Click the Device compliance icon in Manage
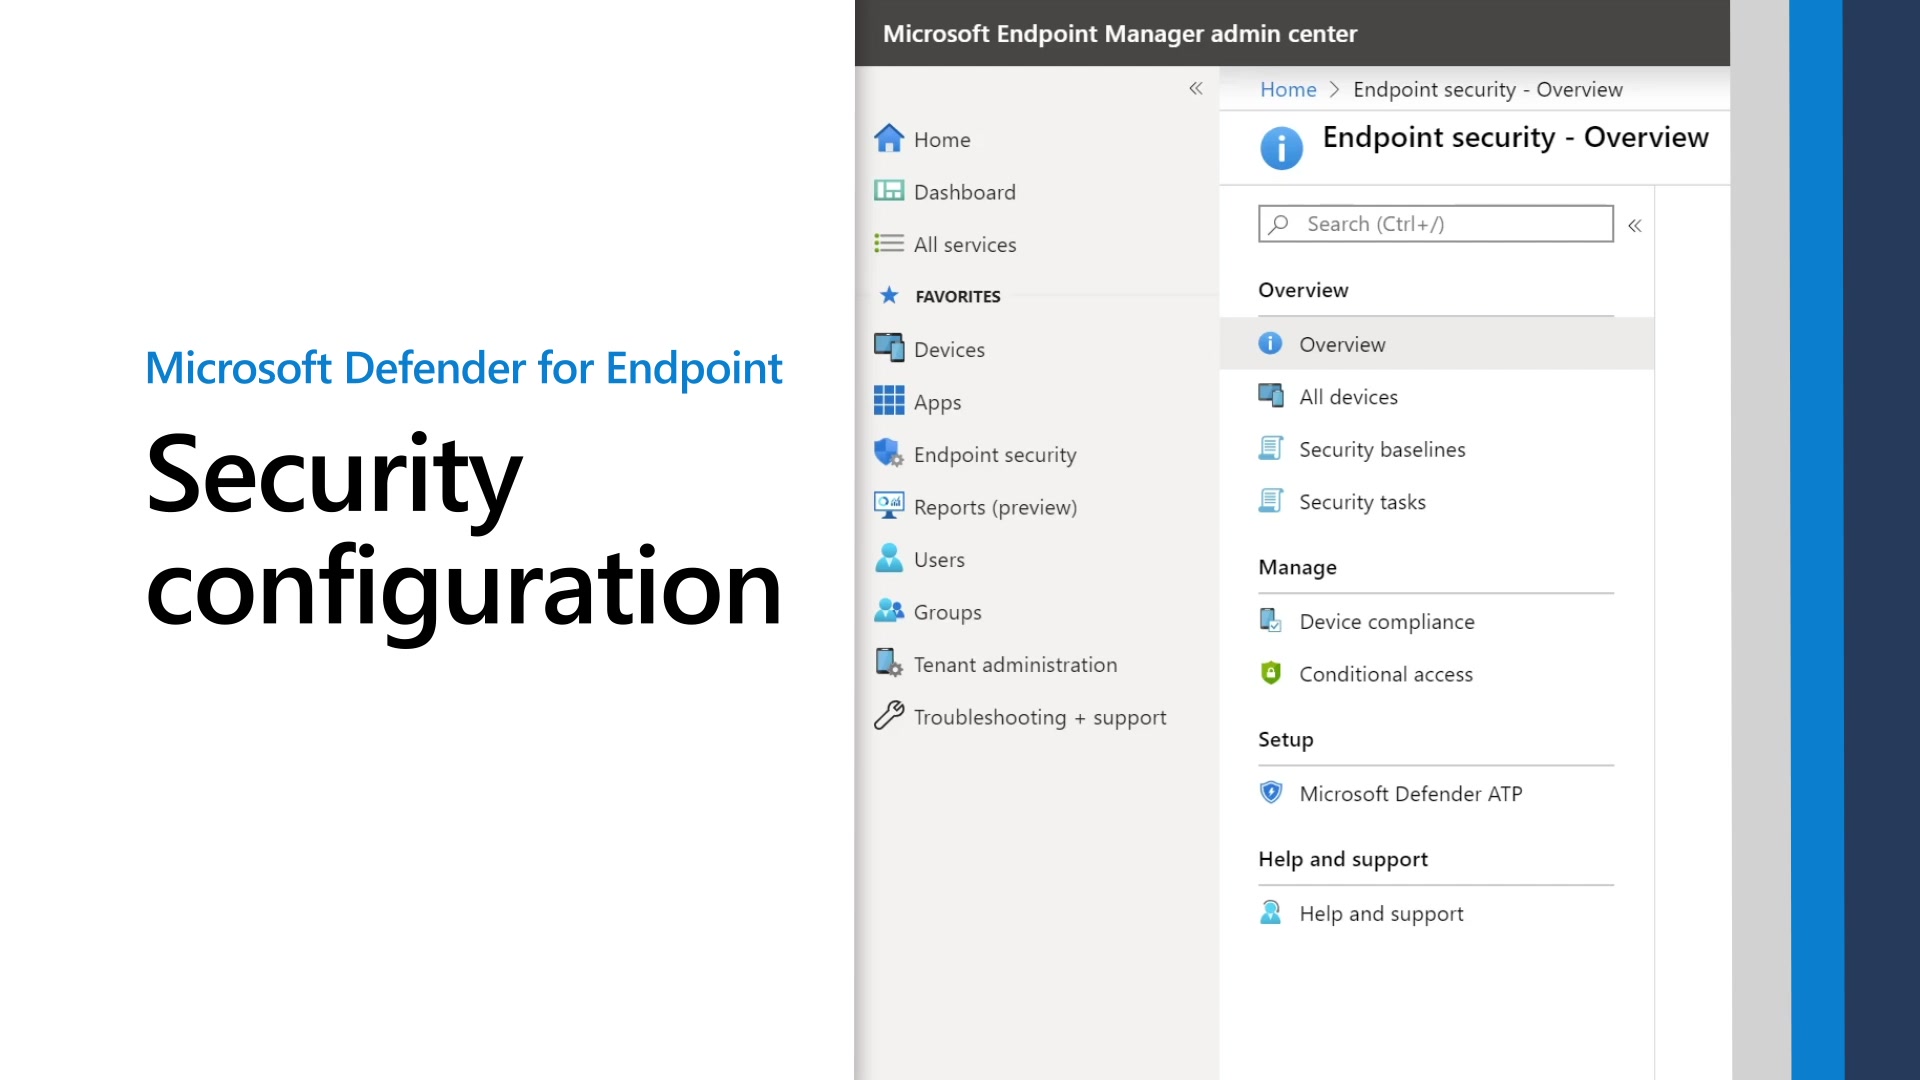1920x1080 pixels. [x=1270, y=620]
